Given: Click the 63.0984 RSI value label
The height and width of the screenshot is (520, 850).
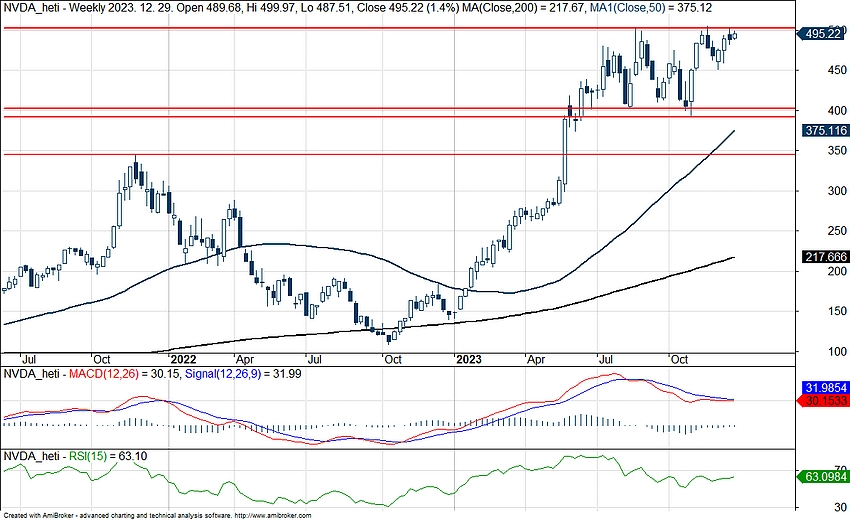Looking at the screenshot, I should 824,477.
